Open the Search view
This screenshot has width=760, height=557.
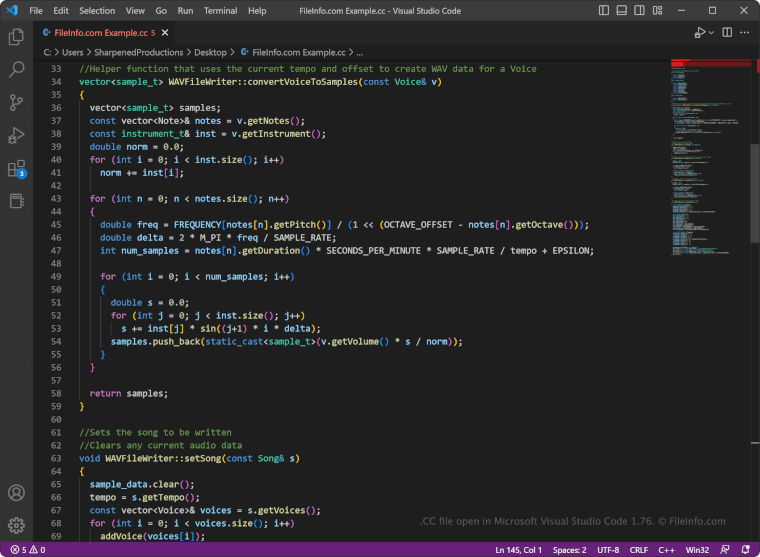[x=16, y=69]
